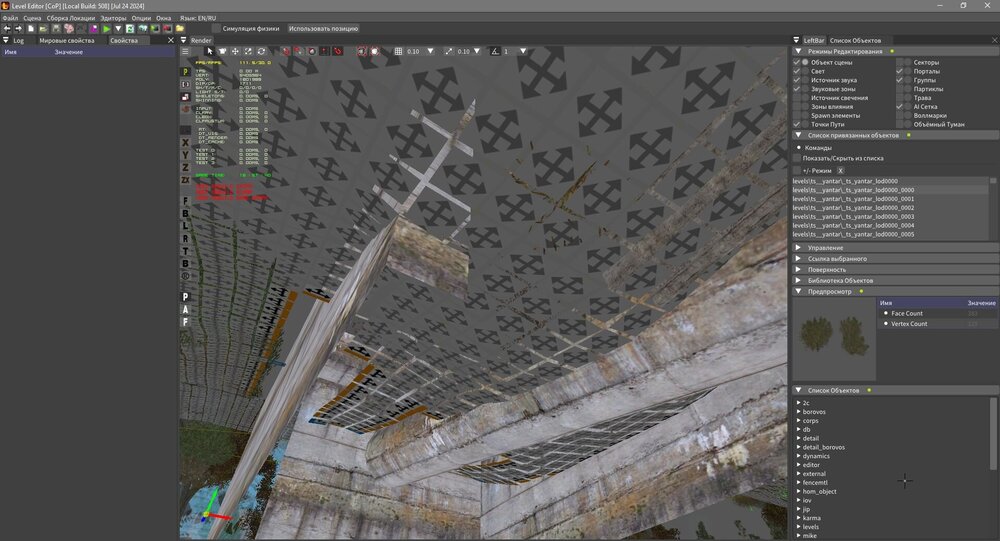Open the Сборка Локации menu
This screenshot has height=541, width=1000.
(x=70, y=18)
